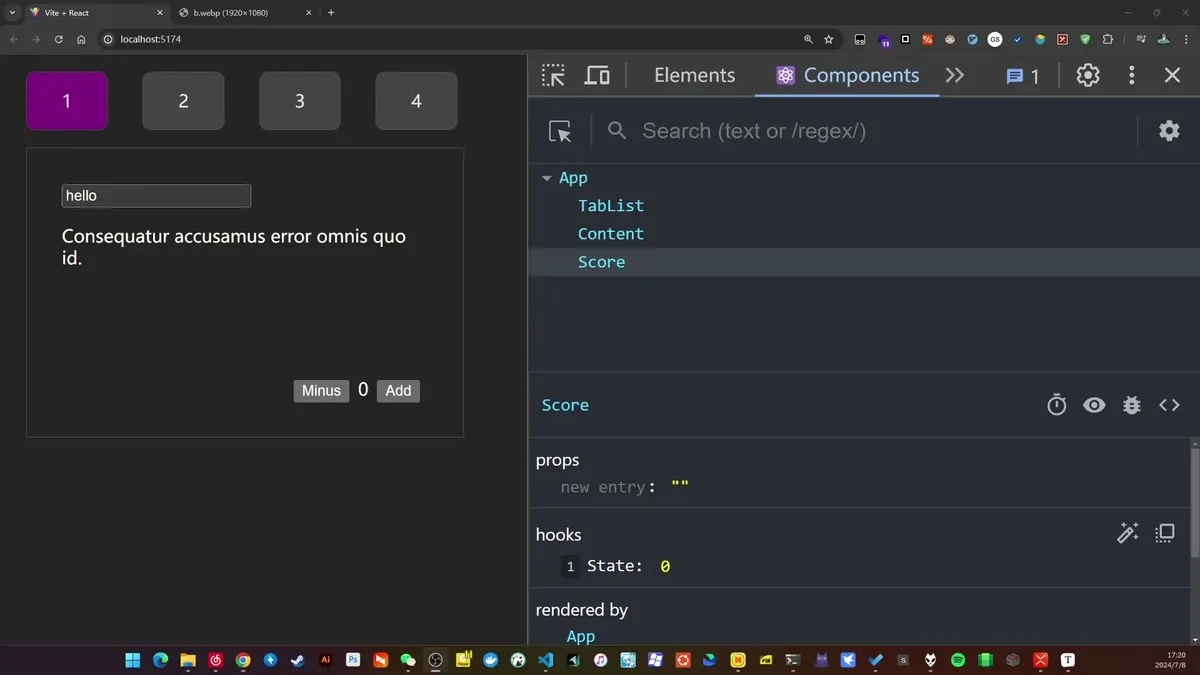Switch to the Elements tab
This screenshot has height=675, width=1200.
694,75
